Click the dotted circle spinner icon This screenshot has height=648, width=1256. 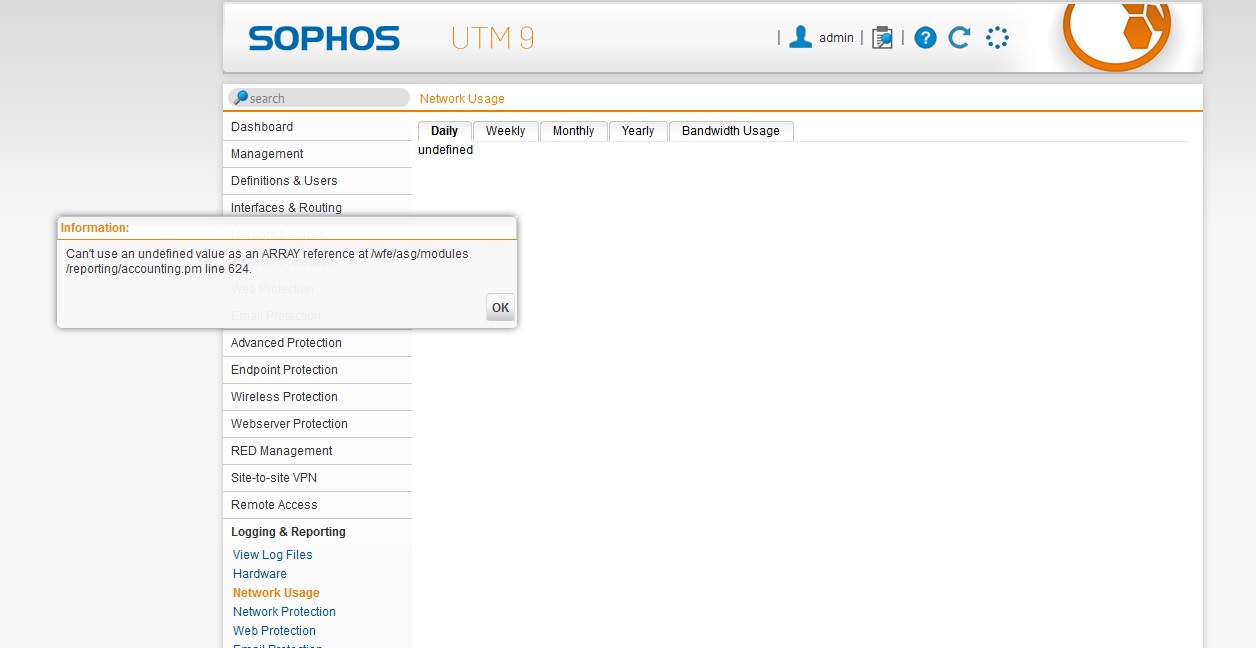(x=997, y=38)
